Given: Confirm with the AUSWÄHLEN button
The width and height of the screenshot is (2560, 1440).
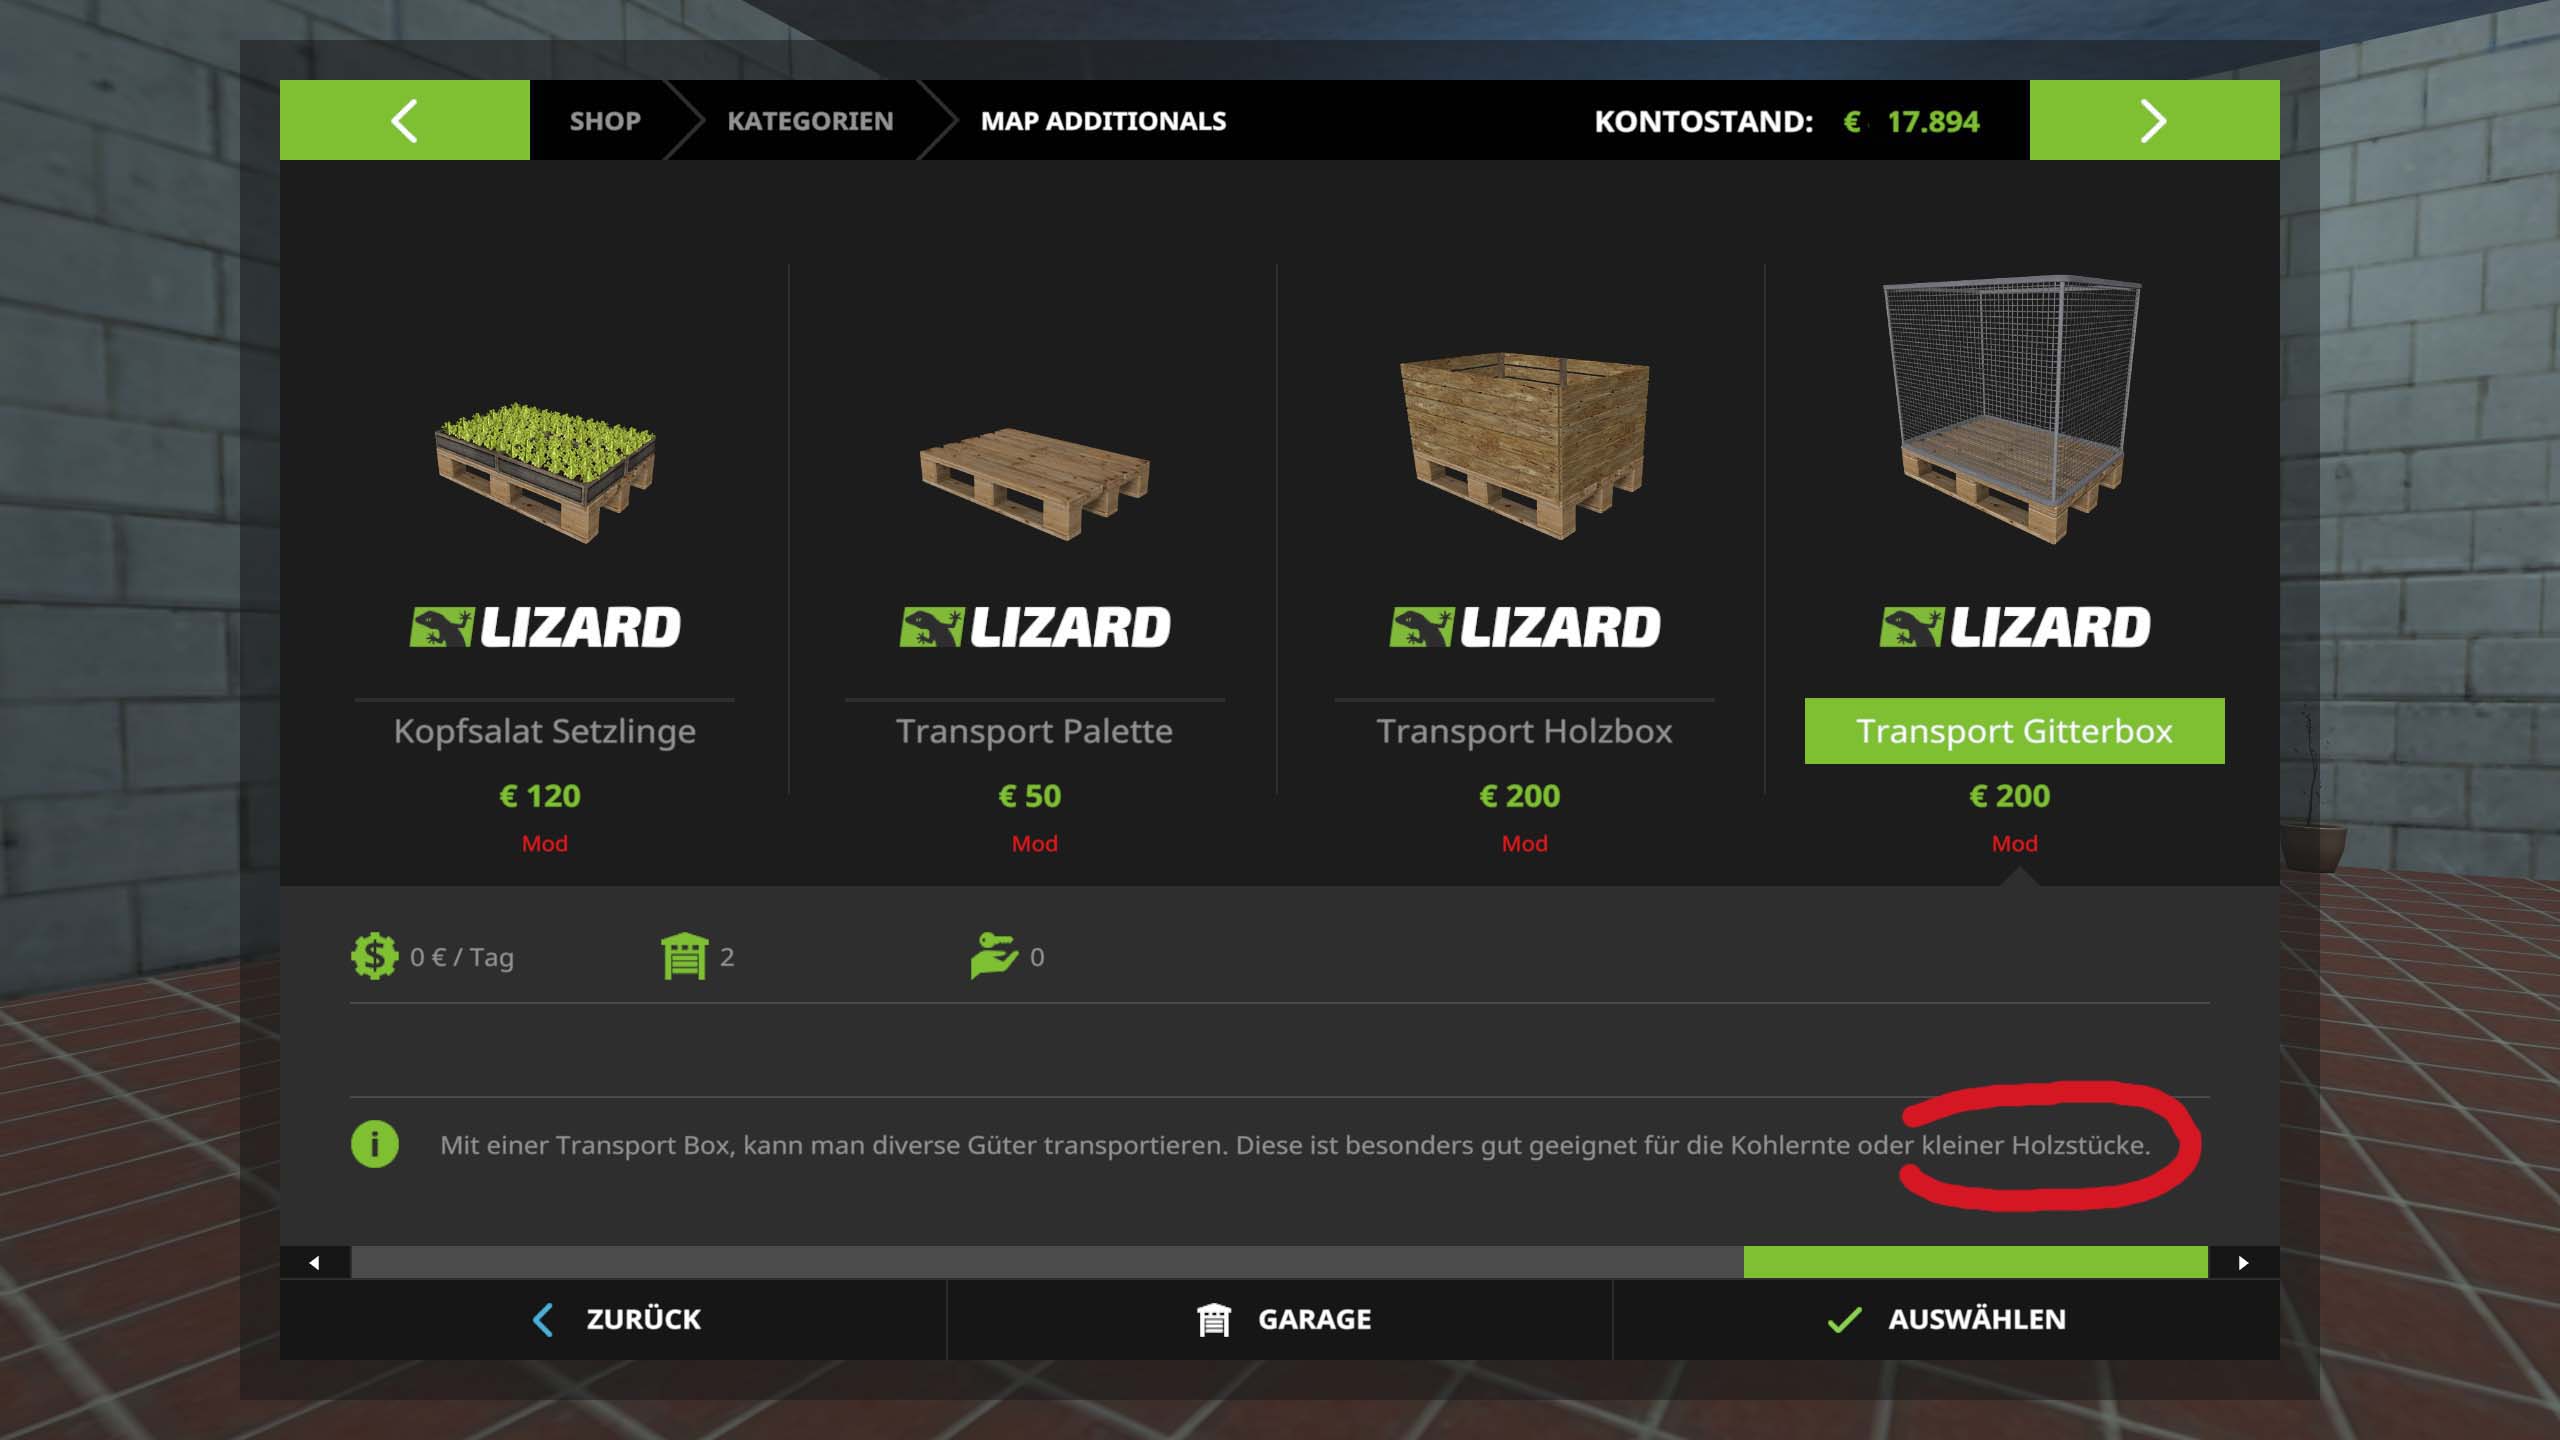Looking at the screenshot, I should click(1946, 1320).
